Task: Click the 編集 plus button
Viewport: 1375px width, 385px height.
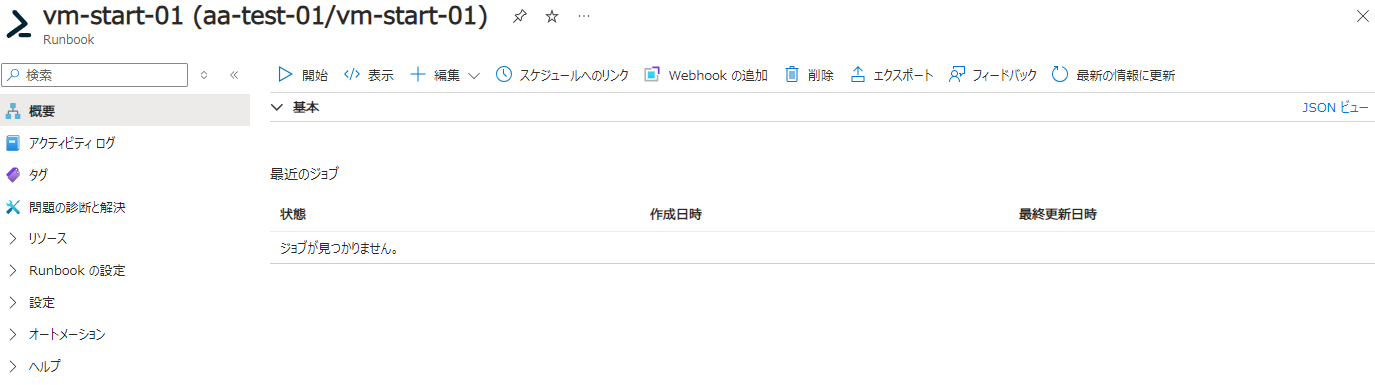Action: [435, 75]
